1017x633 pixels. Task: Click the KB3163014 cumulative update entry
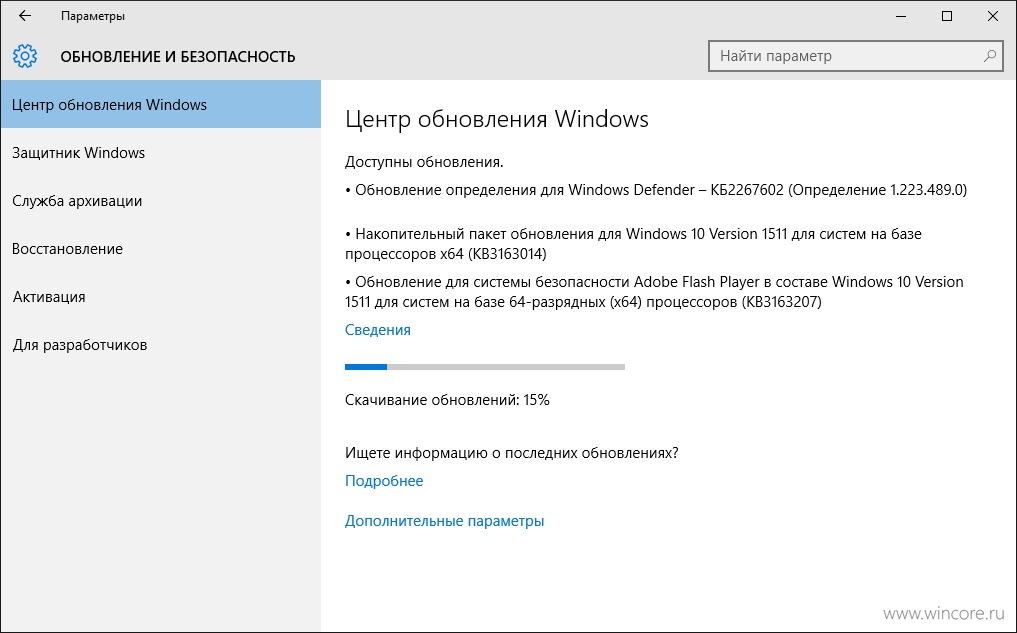coord(633,244)
